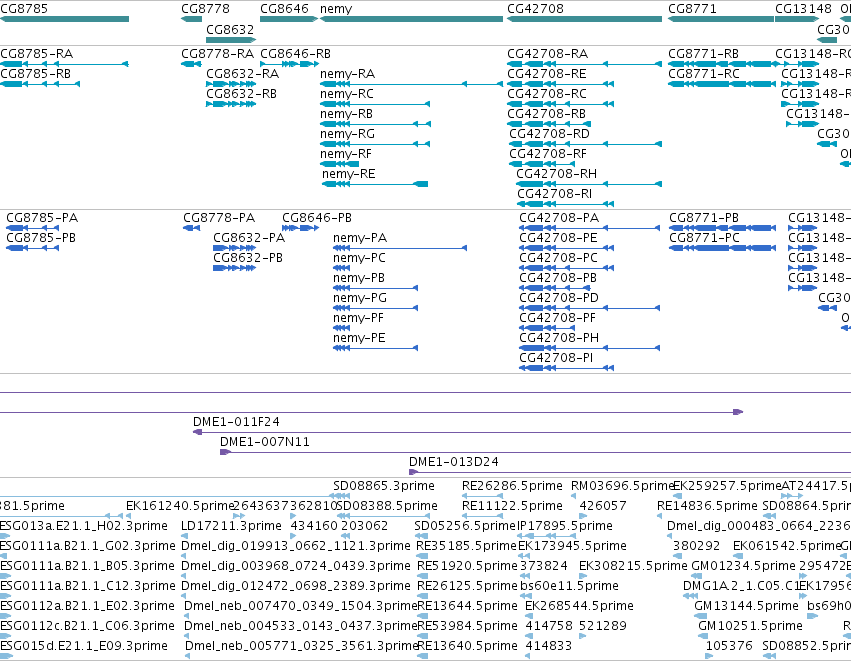Click protein nemy-PC
The width and height of the screenshot is (851, 661).
tap(341, 268)
